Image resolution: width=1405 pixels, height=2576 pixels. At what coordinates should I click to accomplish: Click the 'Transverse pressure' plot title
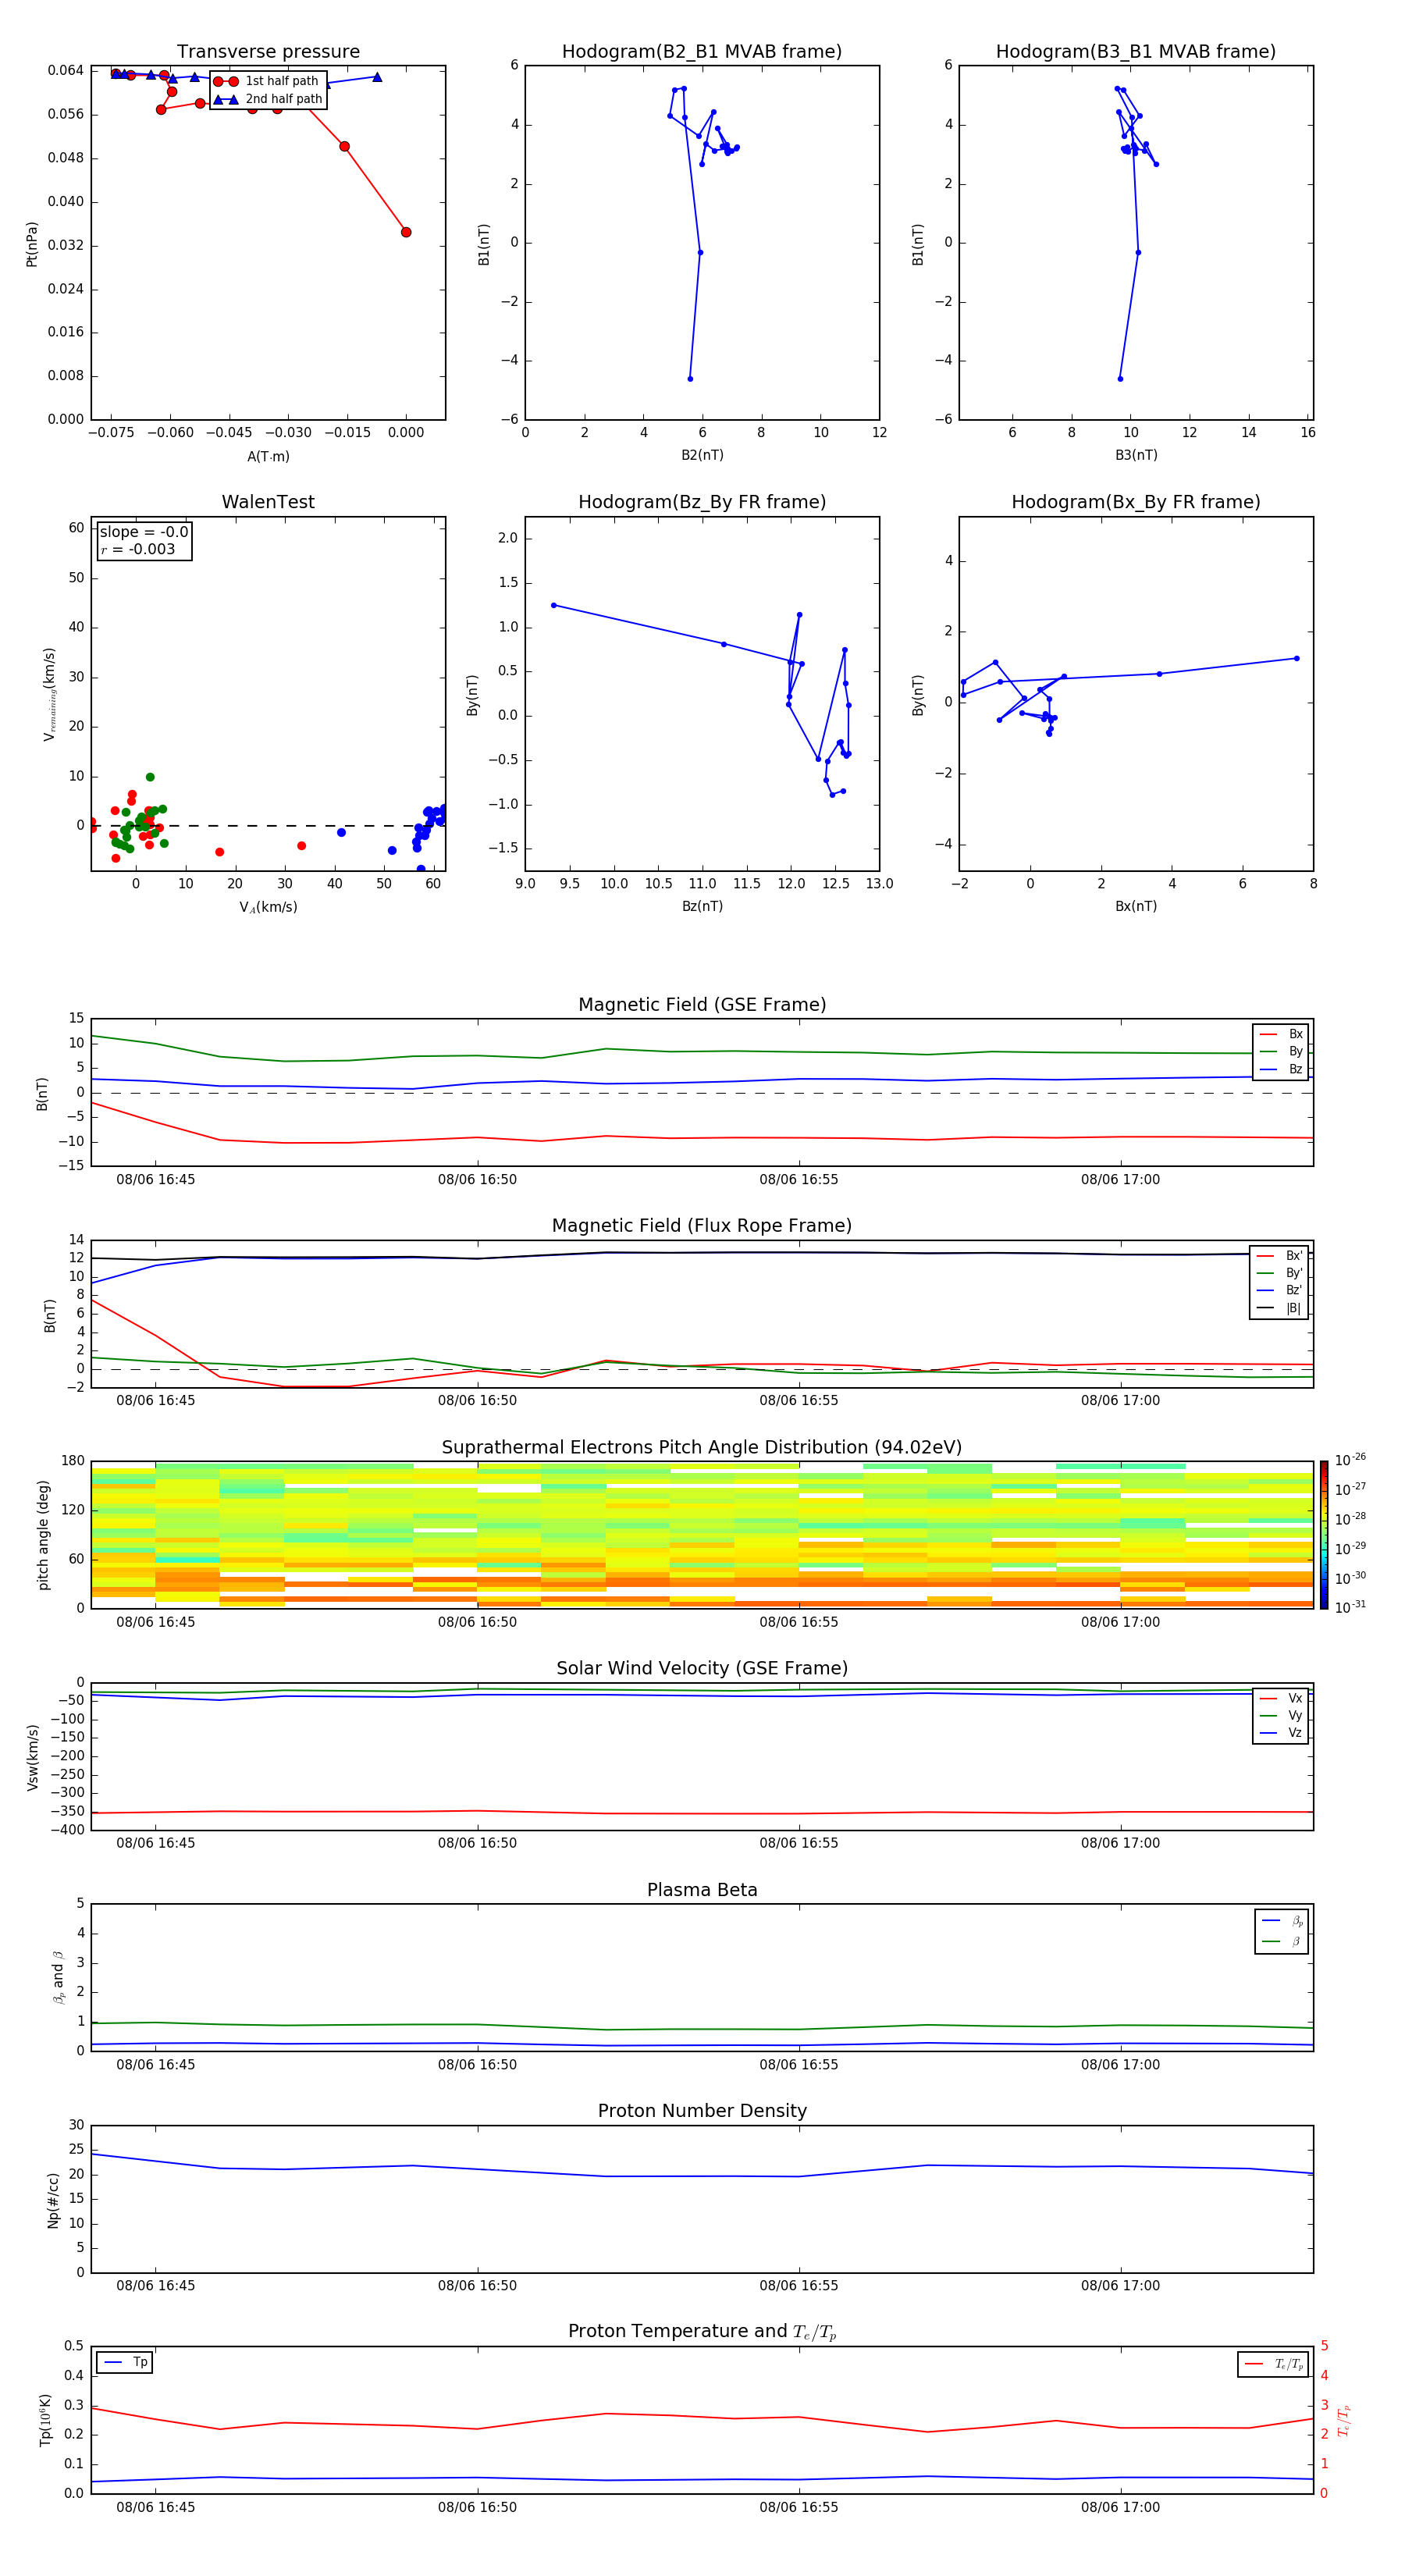[x=268, y=52]
